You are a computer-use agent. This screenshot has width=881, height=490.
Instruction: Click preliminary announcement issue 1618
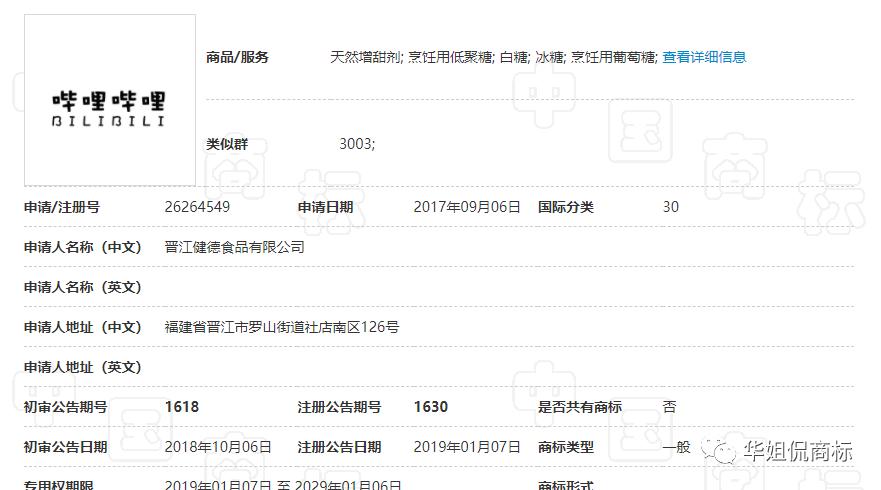coord(182,407)
